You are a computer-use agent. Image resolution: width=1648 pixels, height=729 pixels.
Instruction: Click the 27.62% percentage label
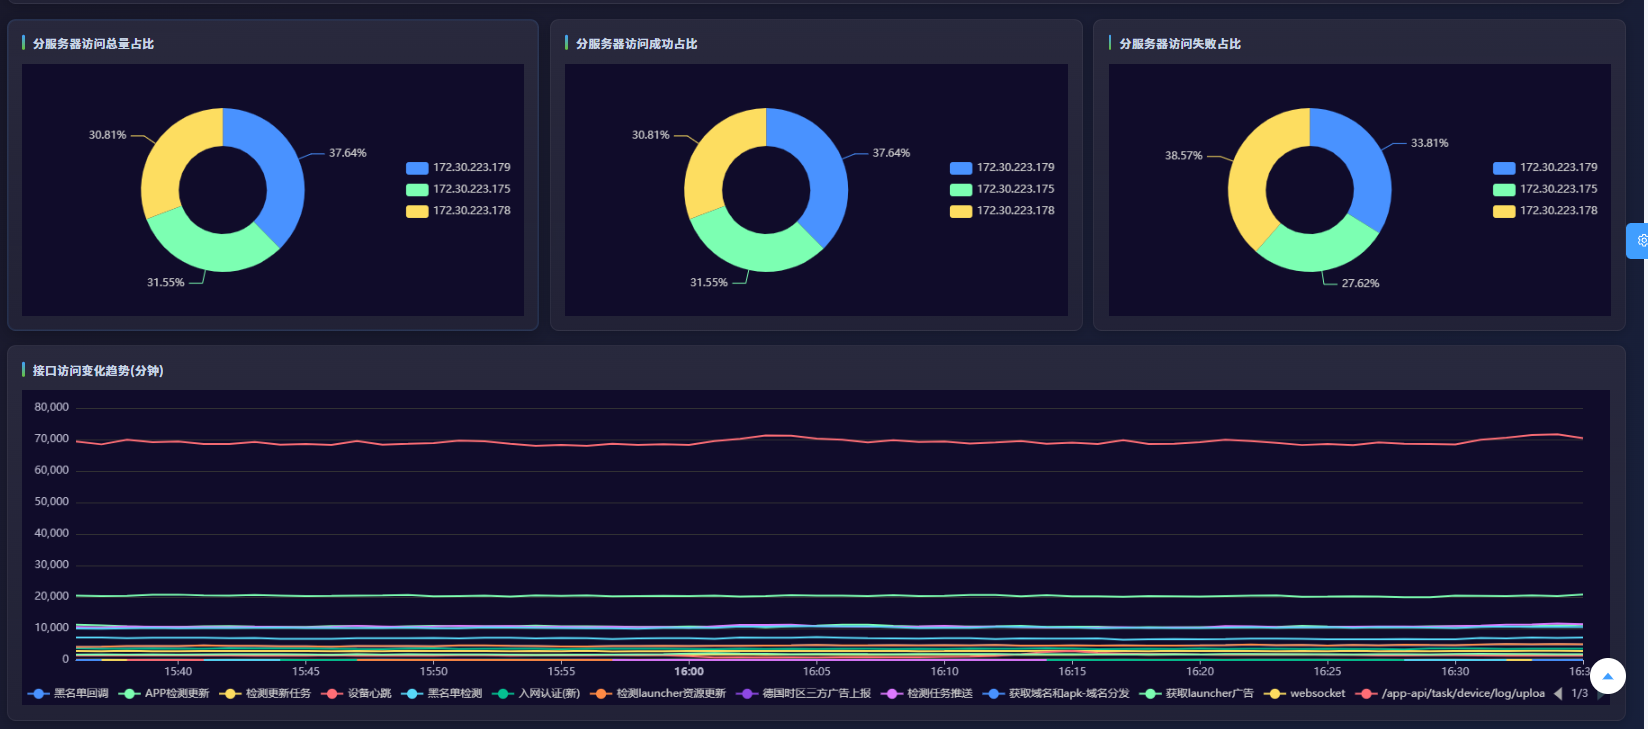click(1360, 284)
